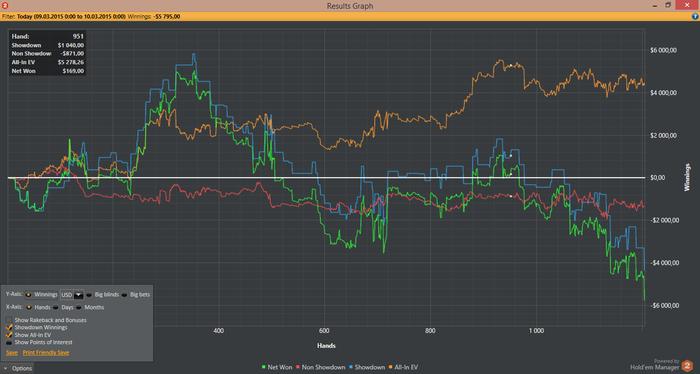Click the Print Friendly Save link
The image size is (700, 374).
pyautogui.click(x=46, y=353)
